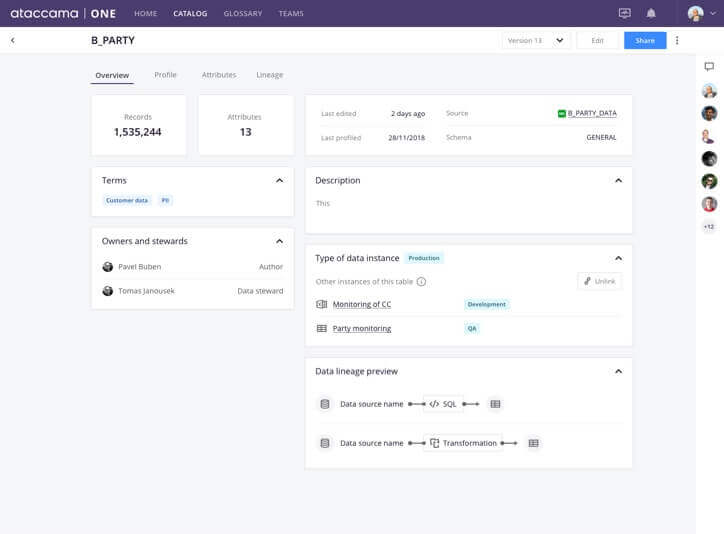The width and height of the screenshot is (724, 534).
Task: Click the info icon beside Other instances
Action: tap(421, 282)
